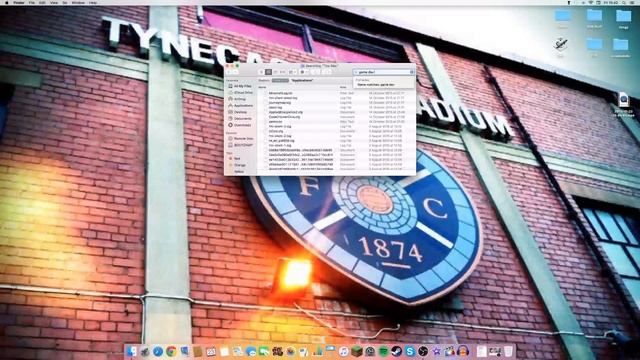Switch Finder to list view
Viewport: 640px width, 360px height.
click(269, 72)
